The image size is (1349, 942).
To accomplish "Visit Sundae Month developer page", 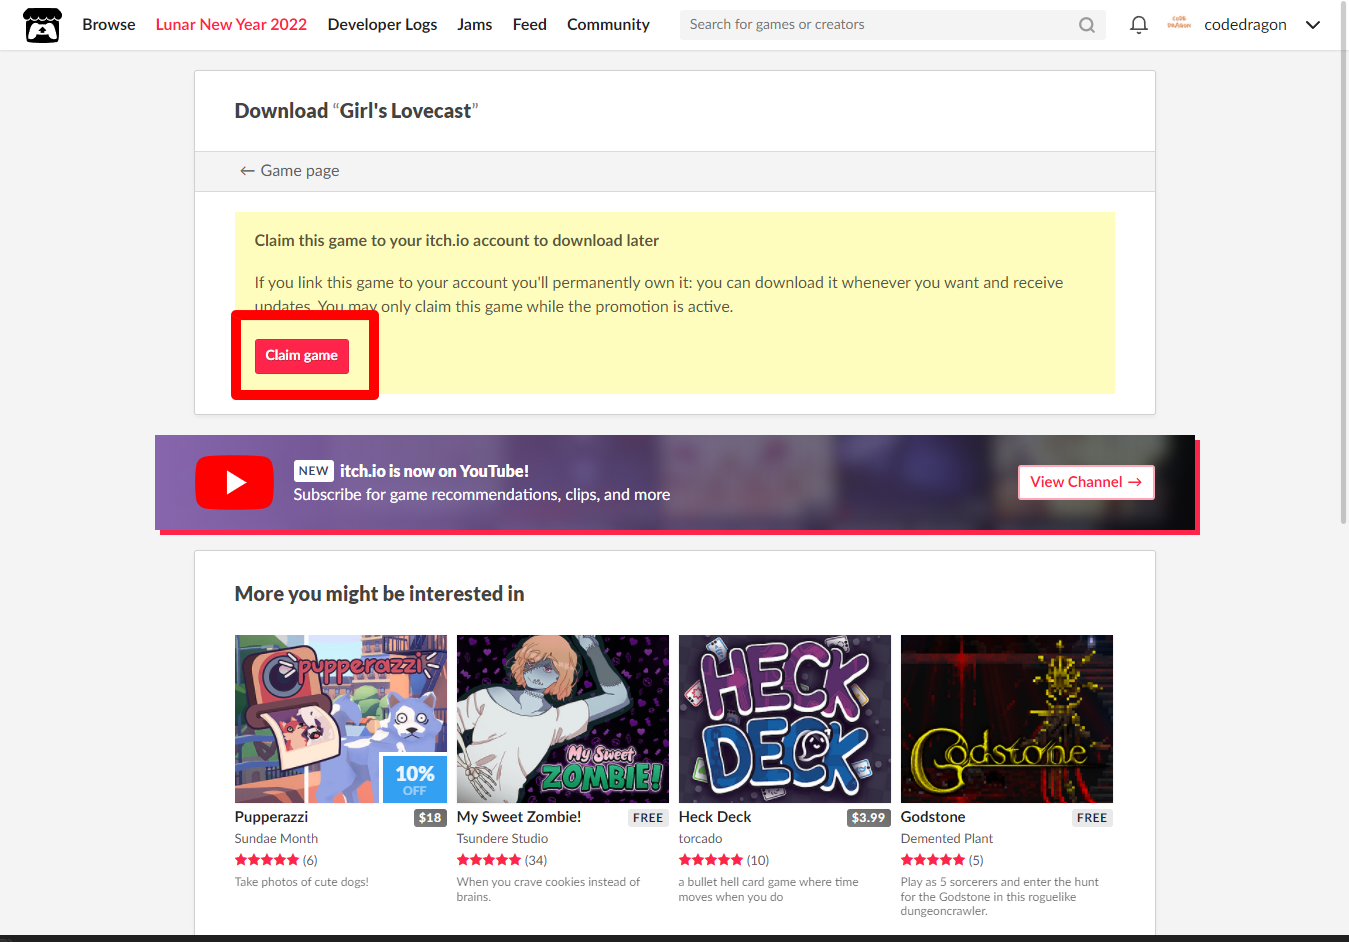I will pos(276,839).
